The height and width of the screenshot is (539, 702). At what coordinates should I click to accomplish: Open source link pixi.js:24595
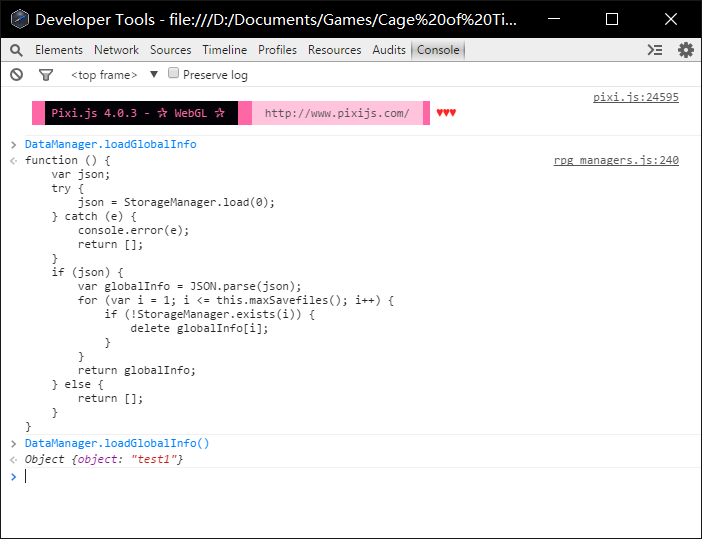pyautogui.click(x=636, y=97)
